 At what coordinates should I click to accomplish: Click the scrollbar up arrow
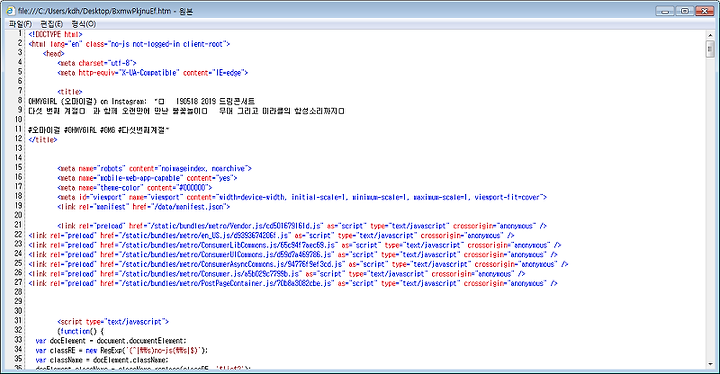coord(710,35)
